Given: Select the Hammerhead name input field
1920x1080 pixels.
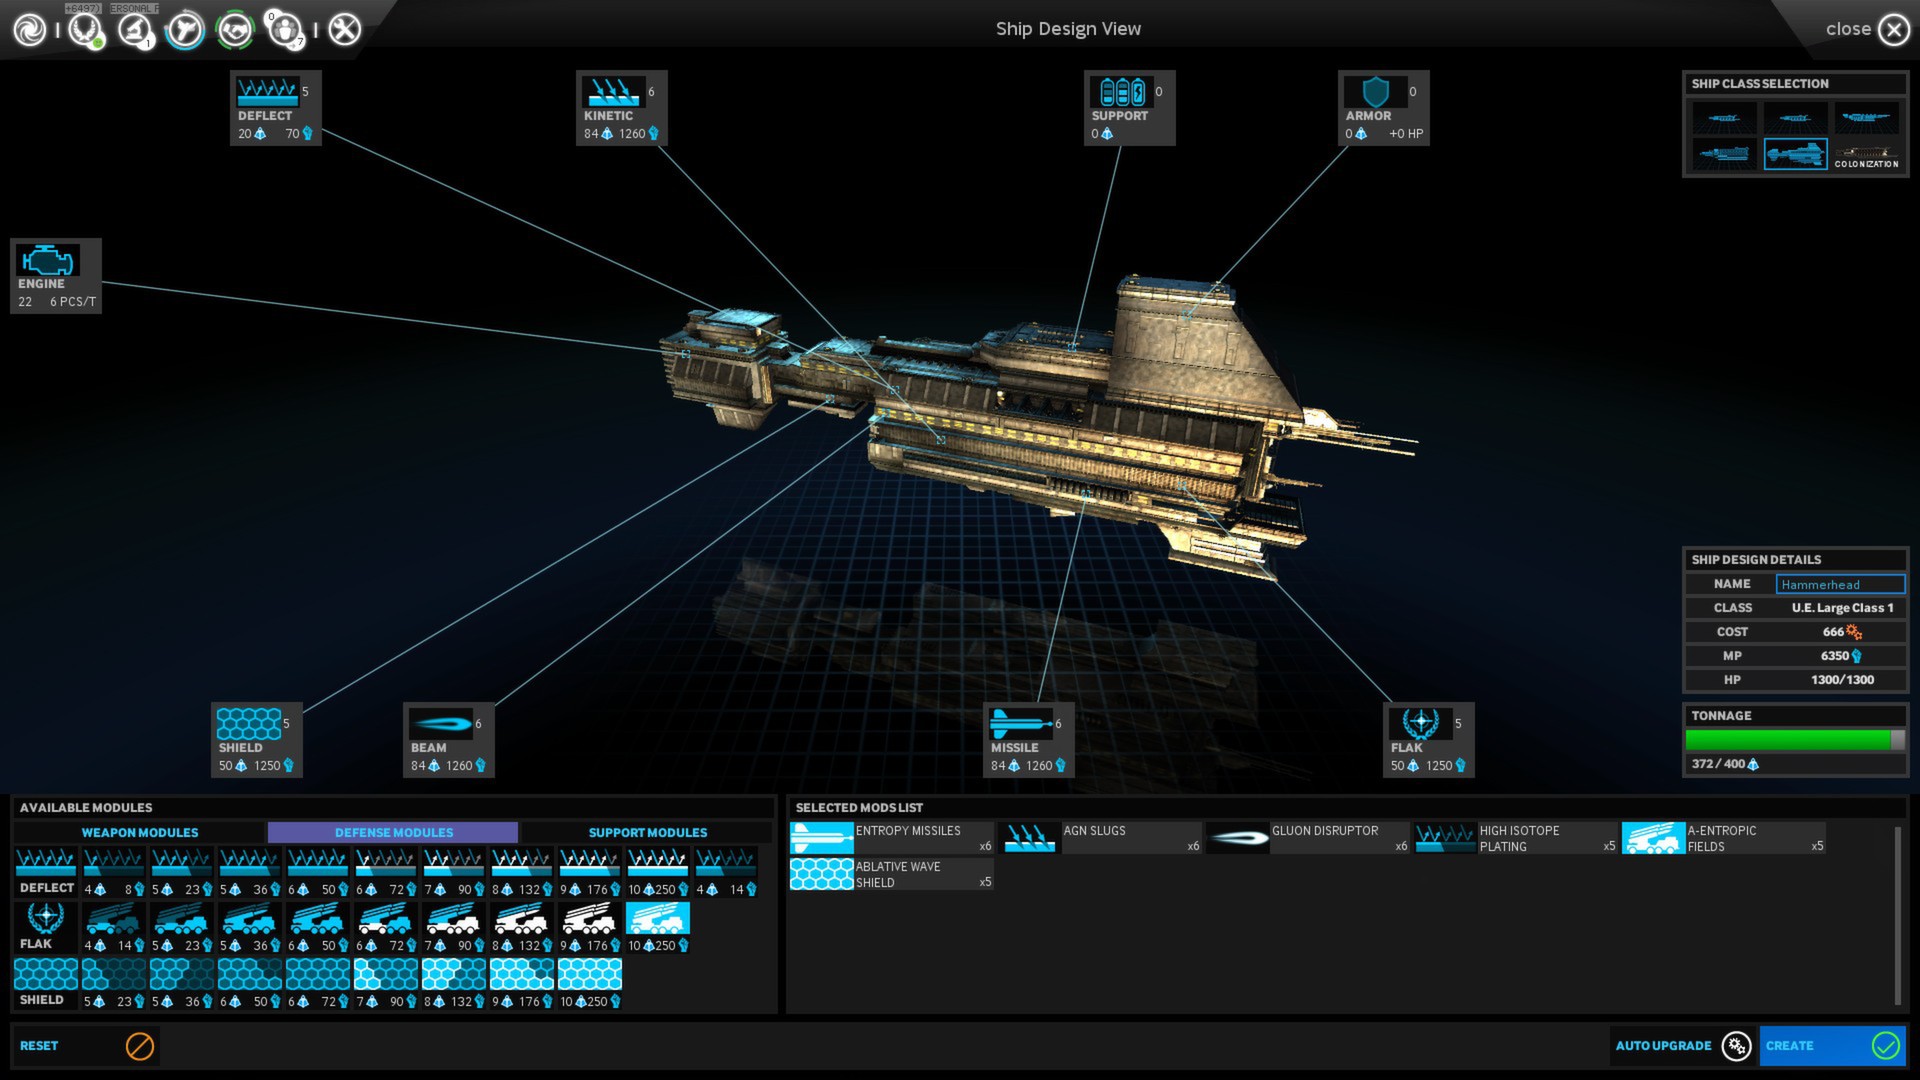Looking at the screenshot, I should pyautogui.click(x=1841, y=584).
